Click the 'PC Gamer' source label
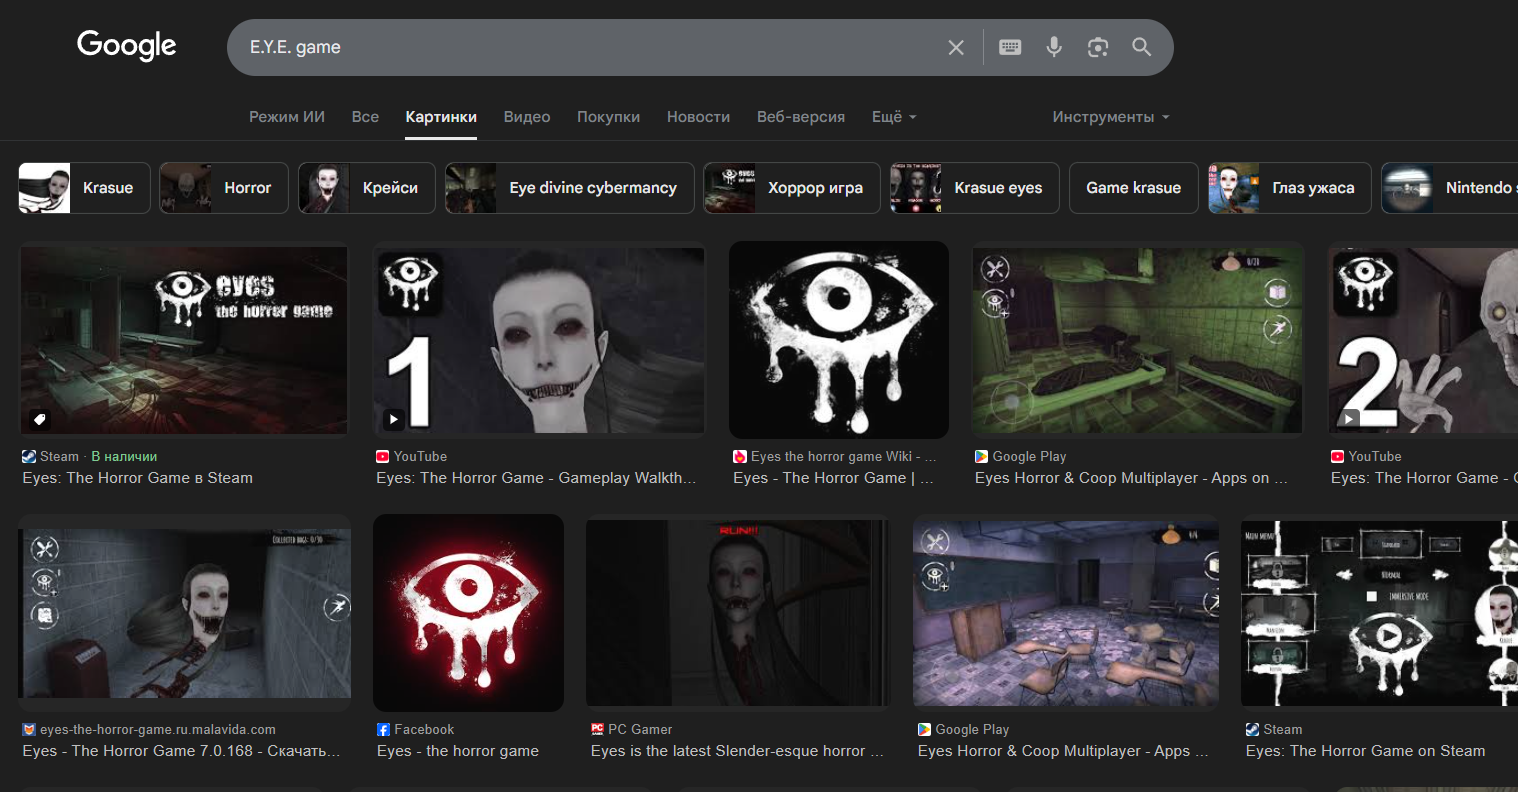The height and width of the screenshot is (792, 1518). tap(631, 729)
